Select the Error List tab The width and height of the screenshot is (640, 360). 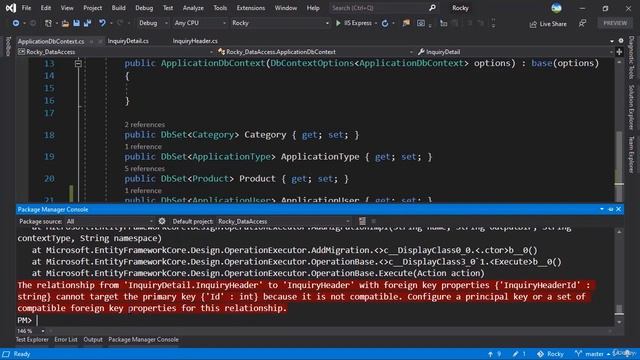coord(66,340)
